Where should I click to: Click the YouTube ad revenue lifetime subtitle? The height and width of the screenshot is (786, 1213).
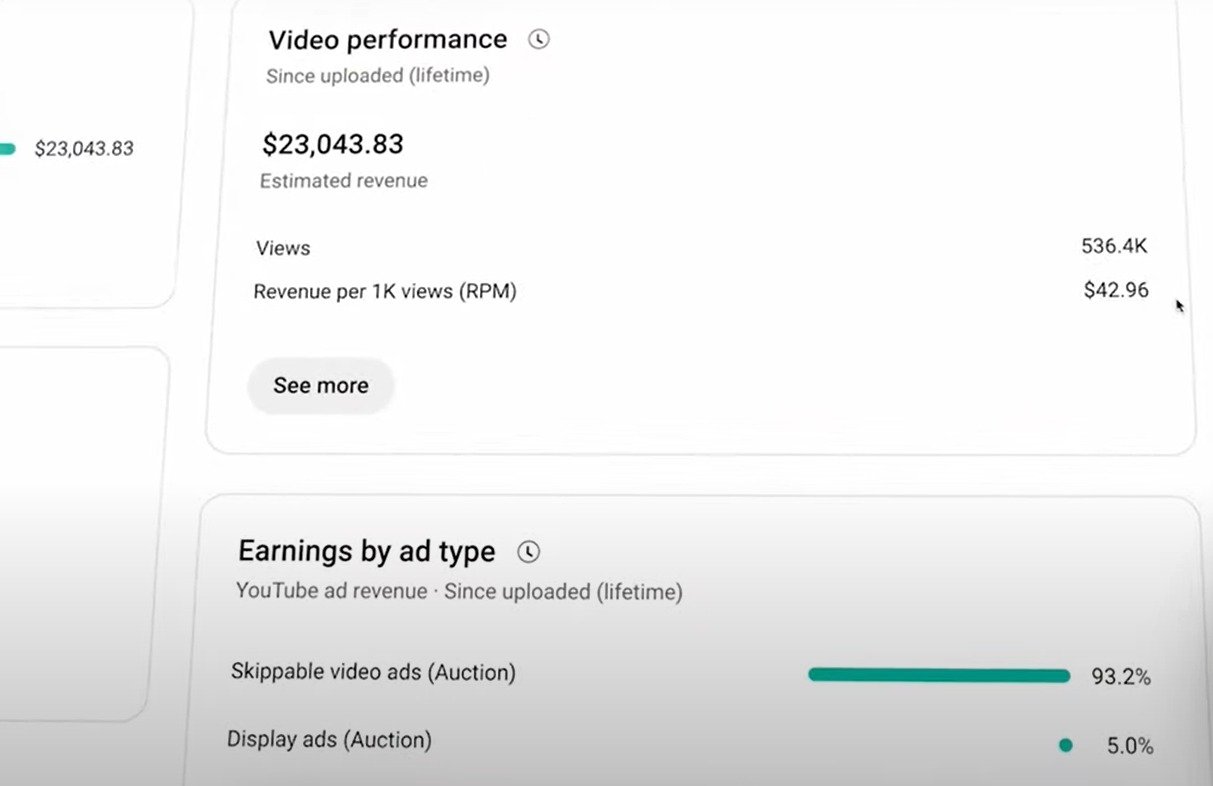tap(459, 592)
